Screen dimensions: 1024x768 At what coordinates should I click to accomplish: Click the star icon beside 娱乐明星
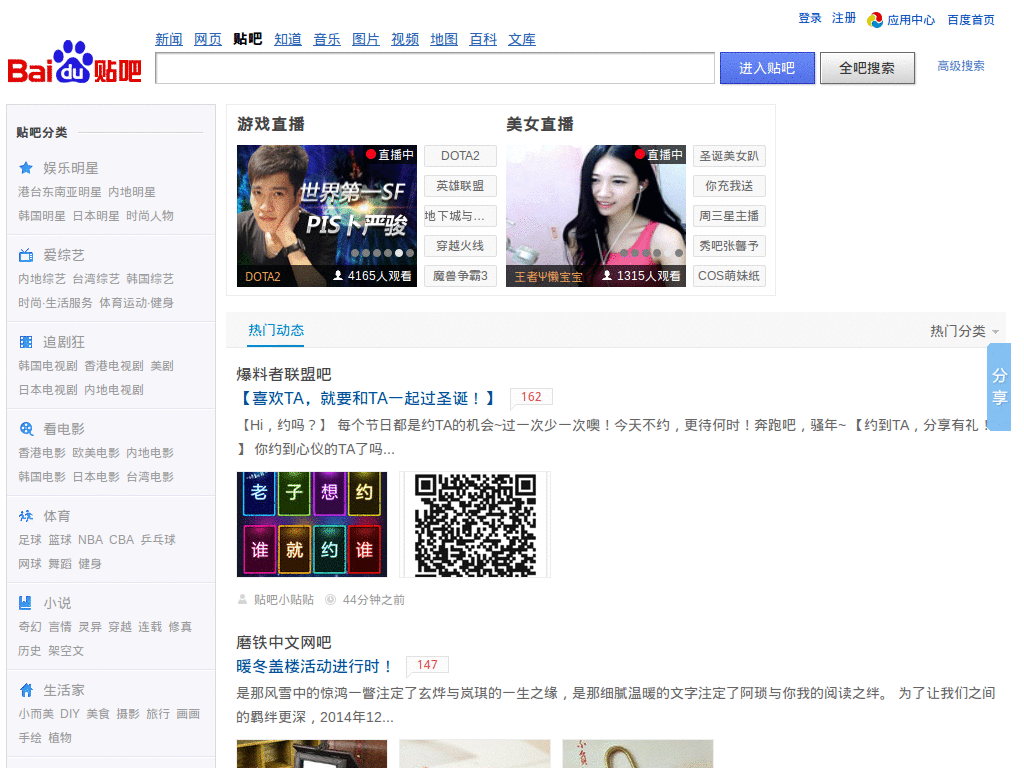tap(26, 168)
